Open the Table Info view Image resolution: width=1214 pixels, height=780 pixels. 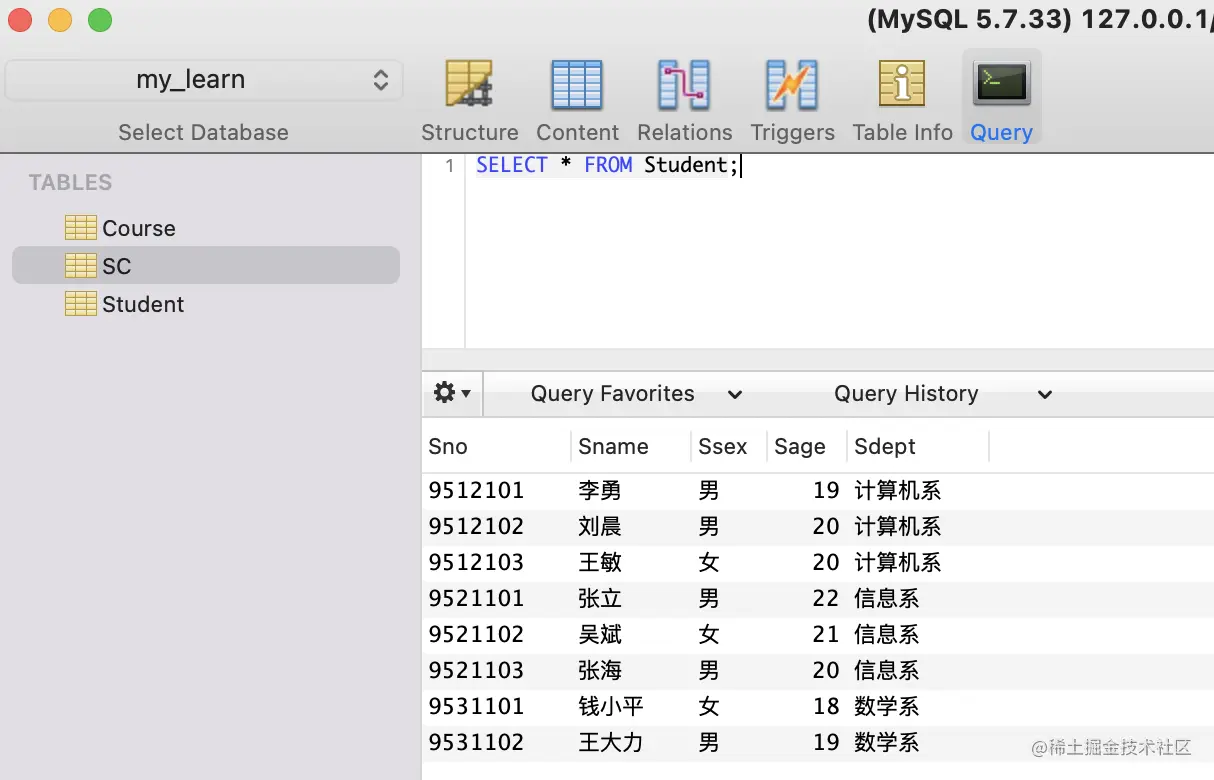pos(902,101)
